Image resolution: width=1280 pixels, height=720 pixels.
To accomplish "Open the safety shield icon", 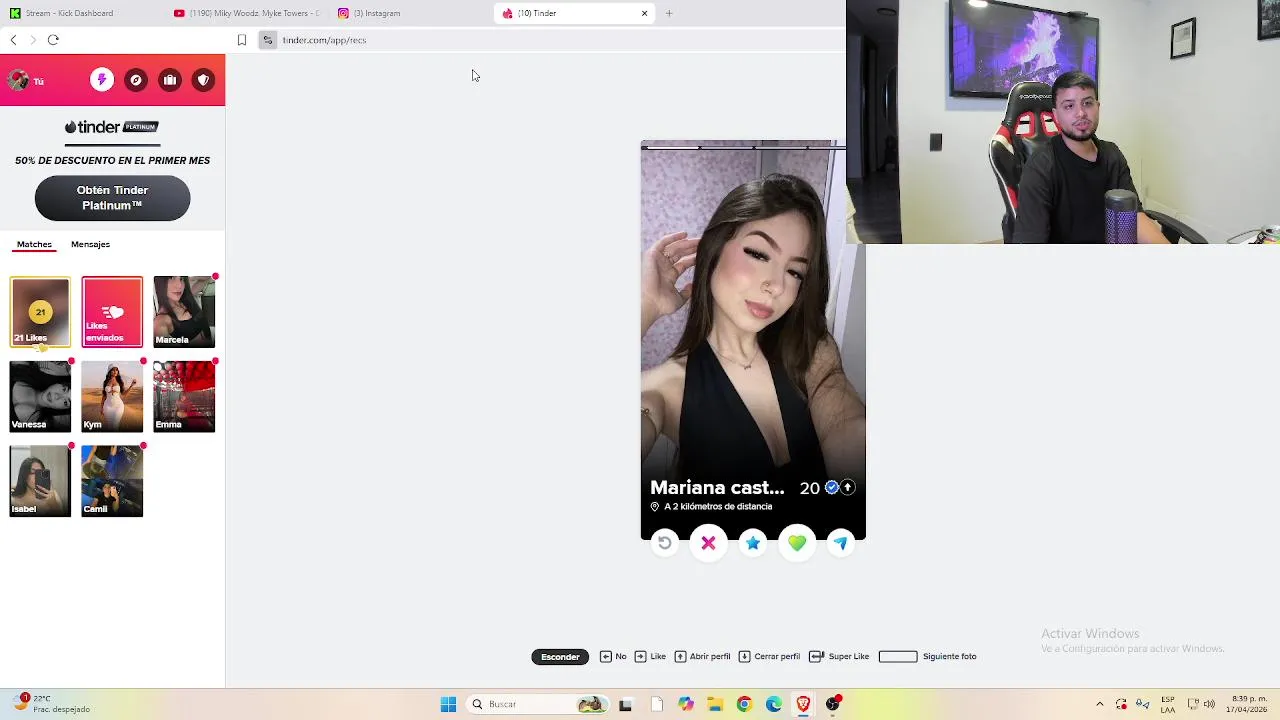I will click(x=203, y=80).
